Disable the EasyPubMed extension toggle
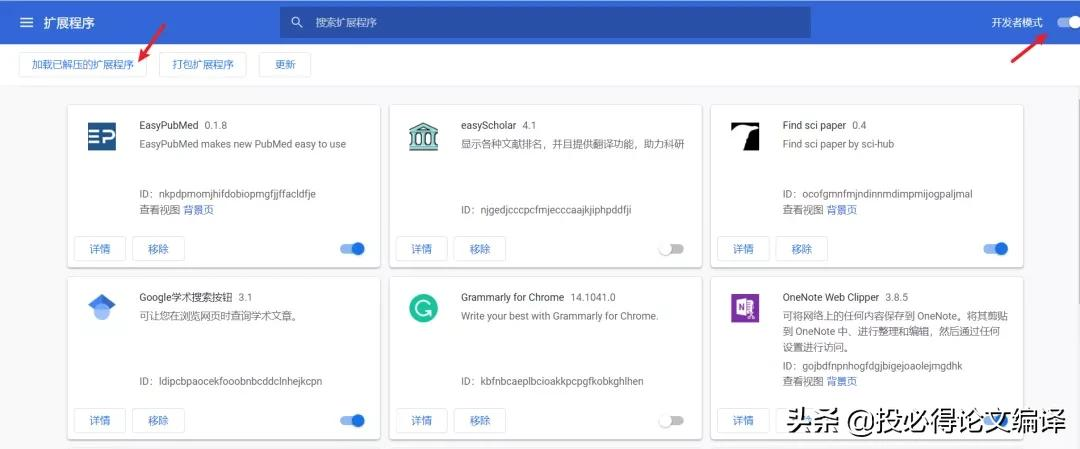Screen dimensions: 1080x449 (x=352, y=249)
